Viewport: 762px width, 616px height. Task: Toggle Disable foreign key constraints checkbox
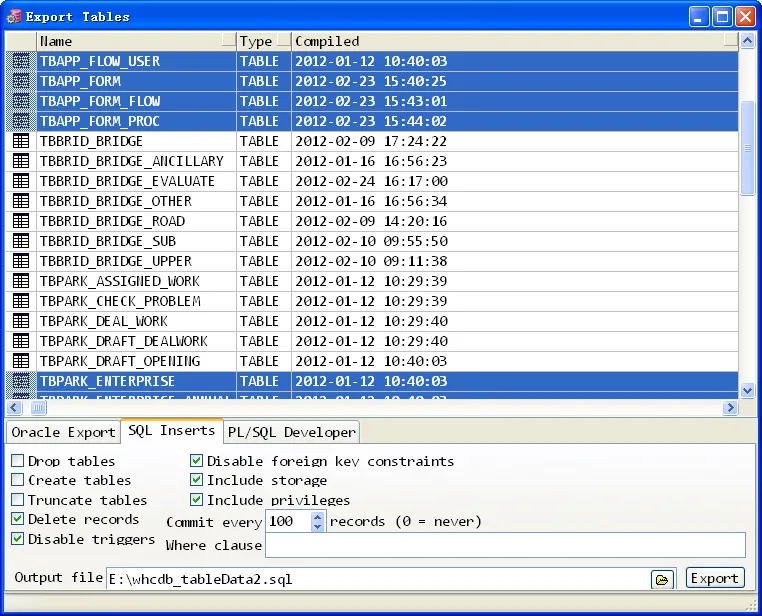[196, 460]
